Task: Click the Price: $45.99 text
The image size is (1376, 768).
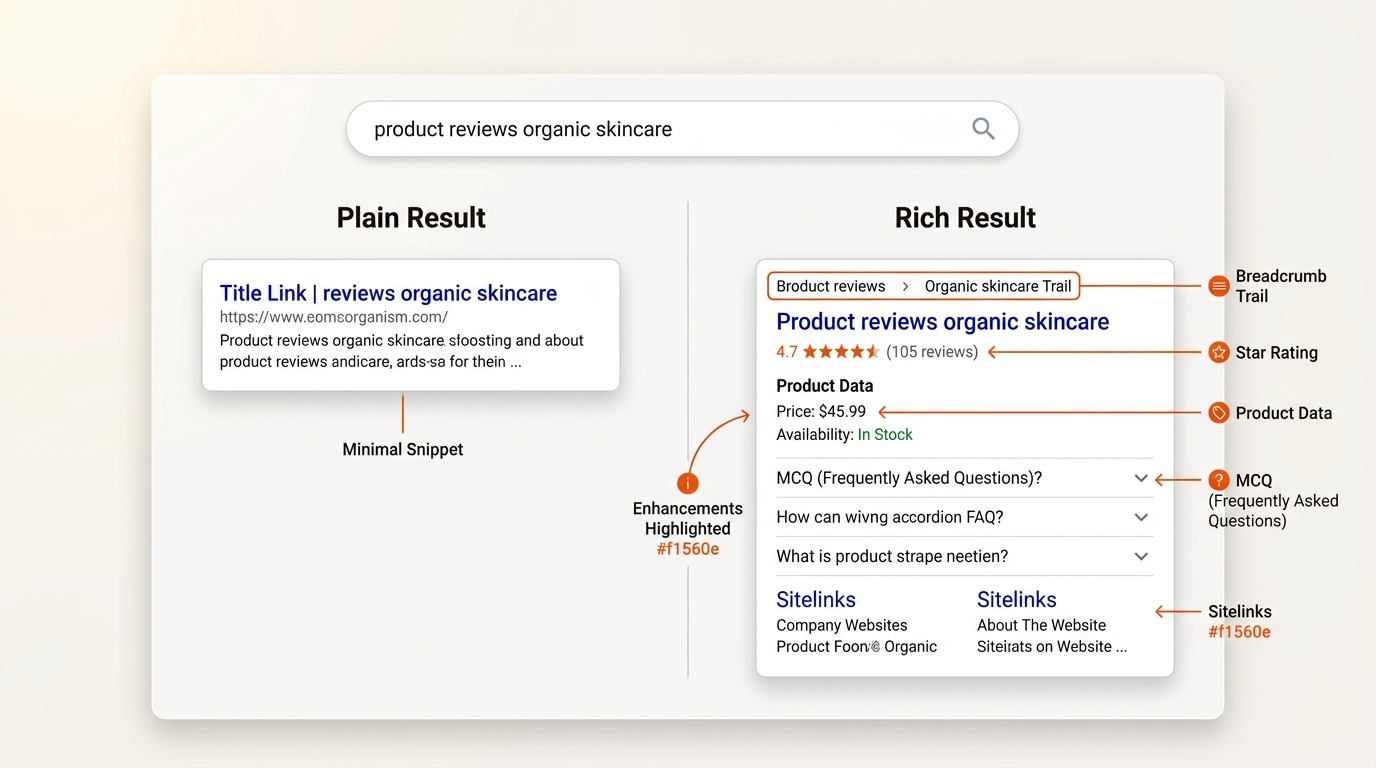Action: (x=821, y=411)
